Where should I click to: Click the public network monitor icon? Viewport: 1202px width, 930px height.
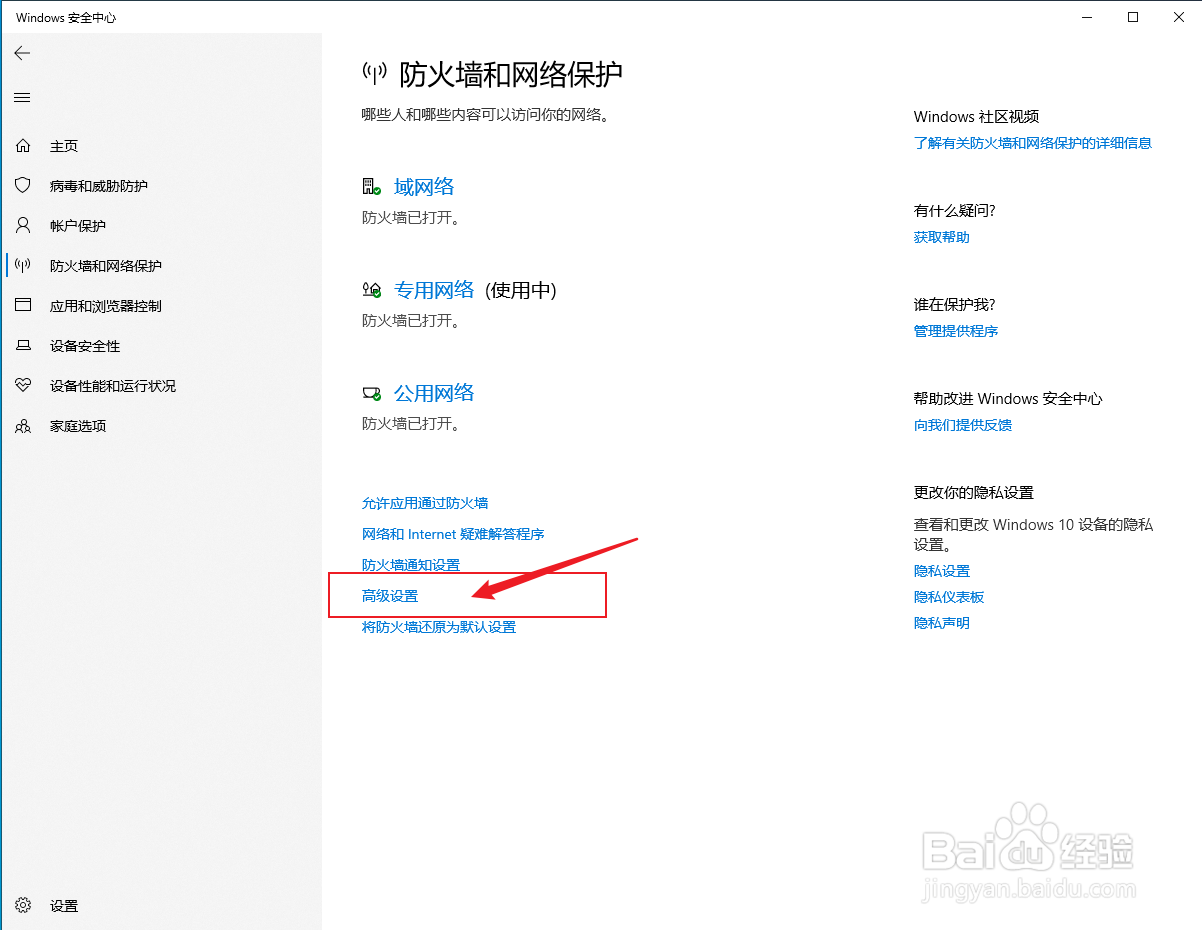pyautogui.click(x=372, y=393)
